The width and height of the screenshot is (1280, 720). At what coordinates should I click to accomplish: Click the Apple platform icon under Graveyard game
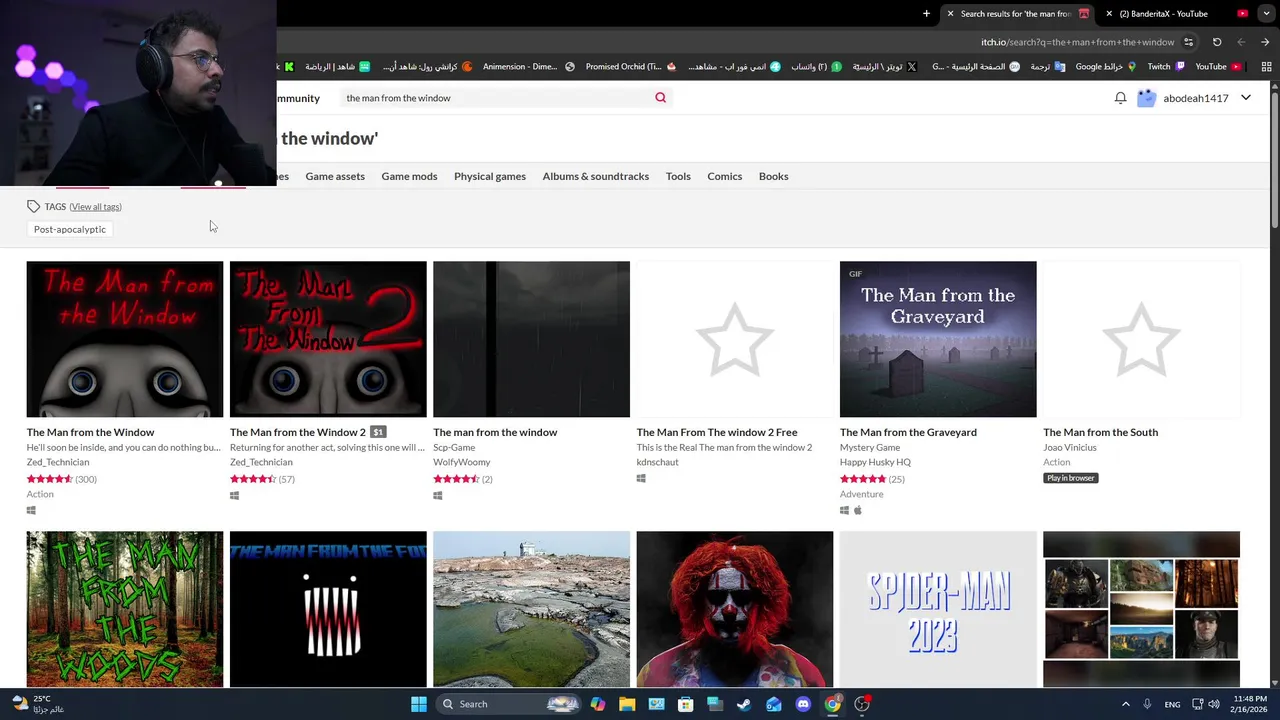click(x=857, y=510)
